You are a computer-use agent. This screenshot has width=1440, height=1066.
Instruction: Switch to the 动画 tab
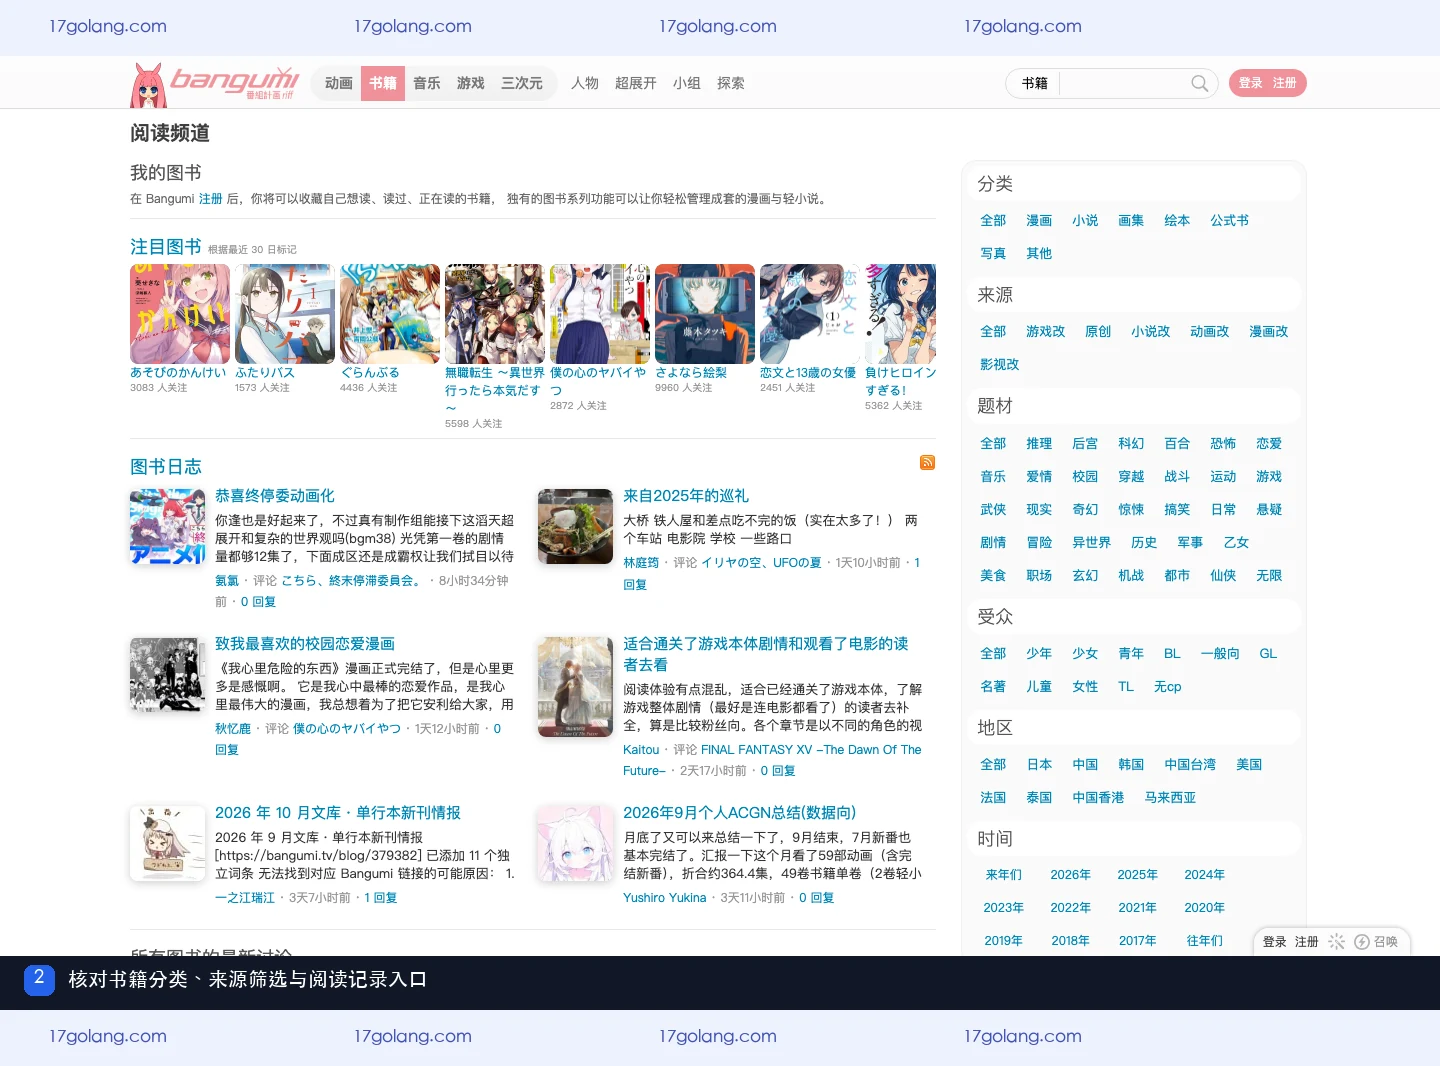pyautogui.click(x=339, y=83)
